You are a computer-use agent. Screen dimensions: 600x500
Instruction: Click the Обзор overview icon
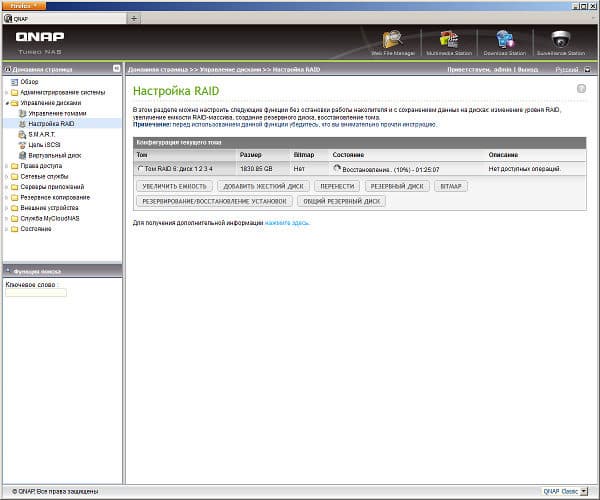click(x=15, y=82)
